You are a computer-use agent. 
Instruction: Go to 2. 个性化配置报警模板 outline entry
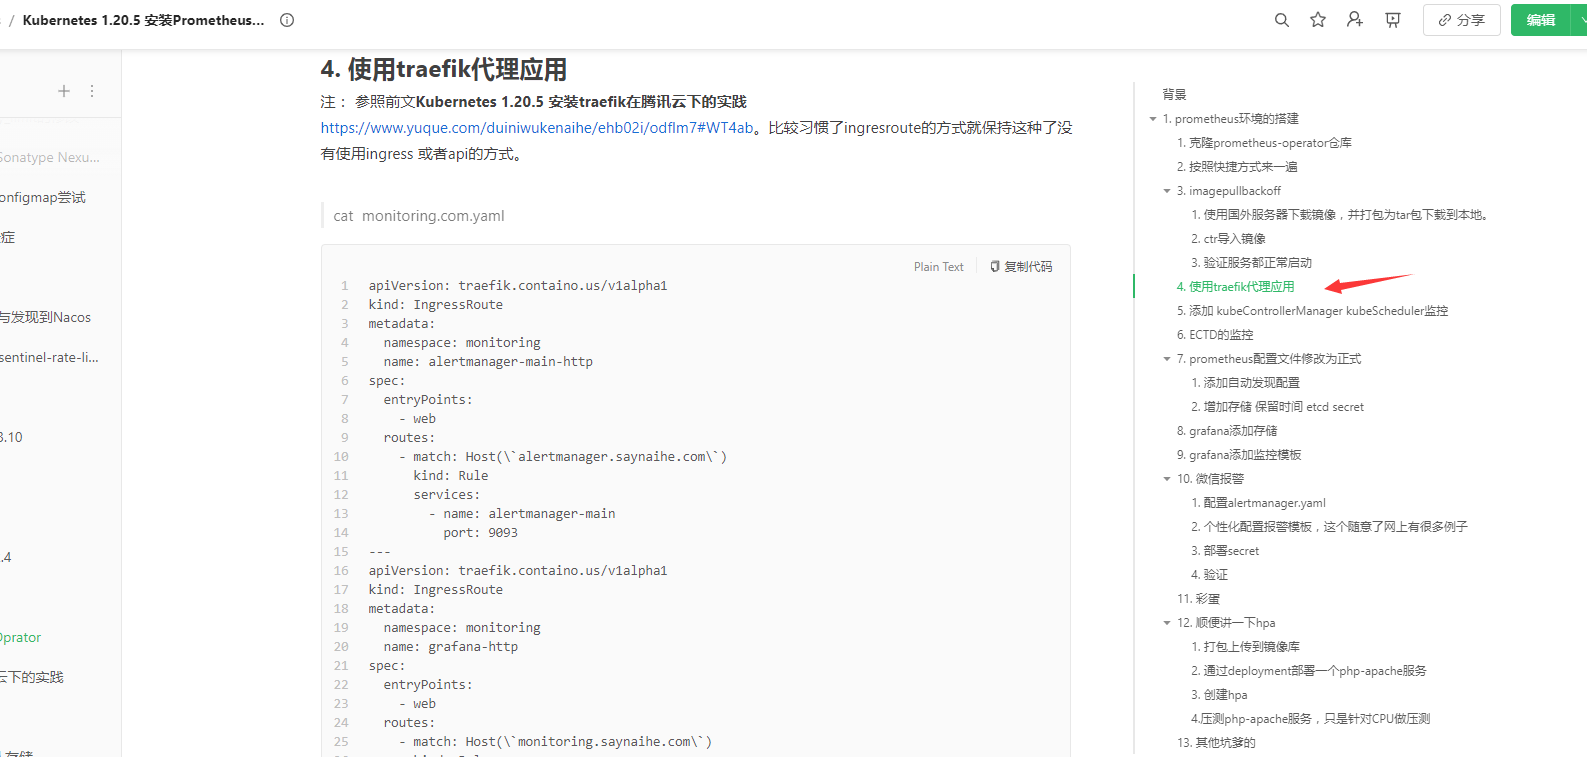click(1329, 527)
